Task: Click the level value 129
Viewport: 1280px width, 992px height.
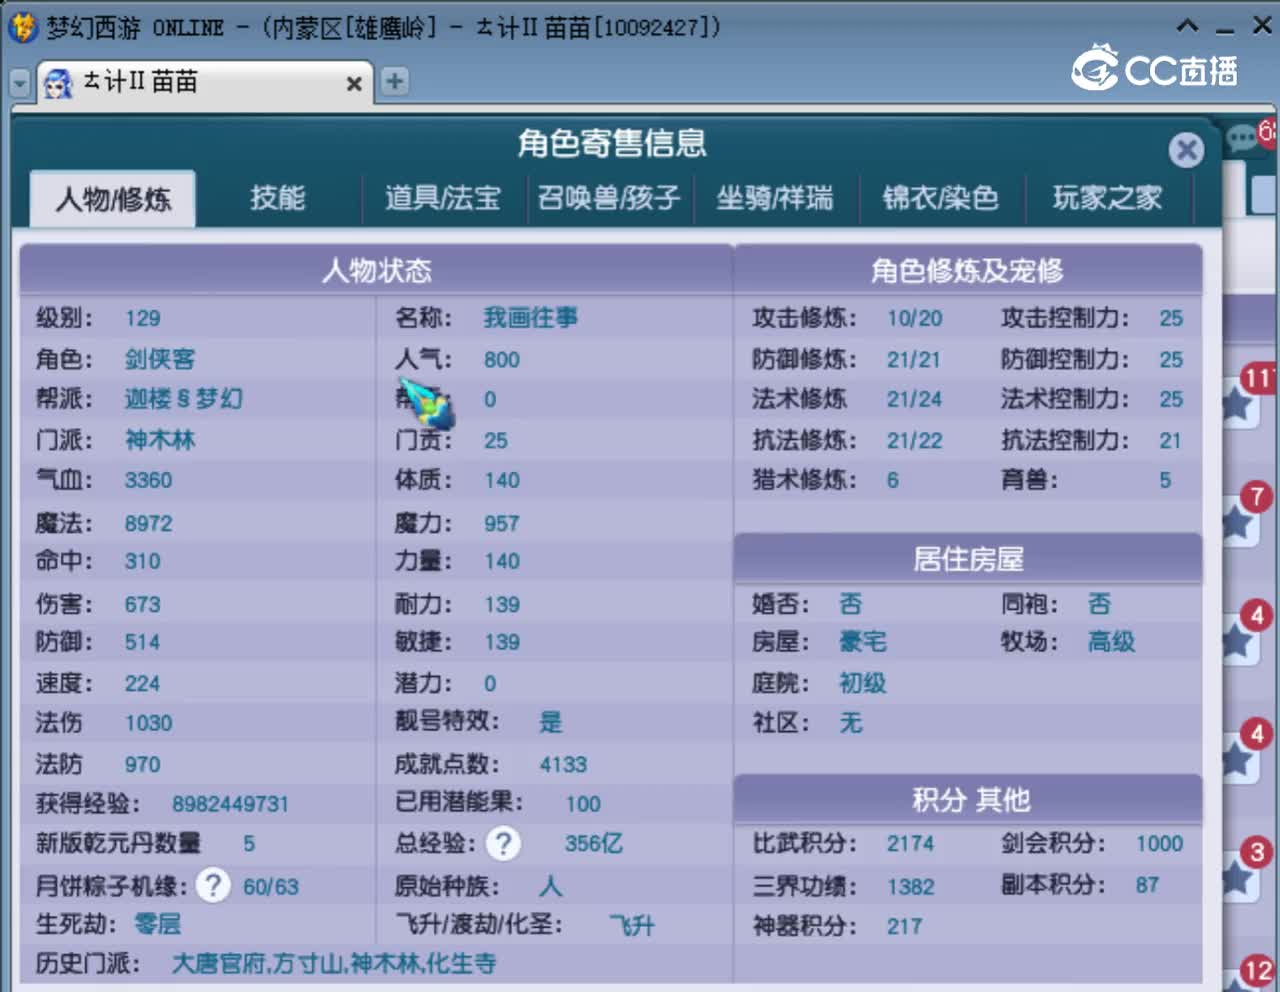Action: (x=143, y=319)
